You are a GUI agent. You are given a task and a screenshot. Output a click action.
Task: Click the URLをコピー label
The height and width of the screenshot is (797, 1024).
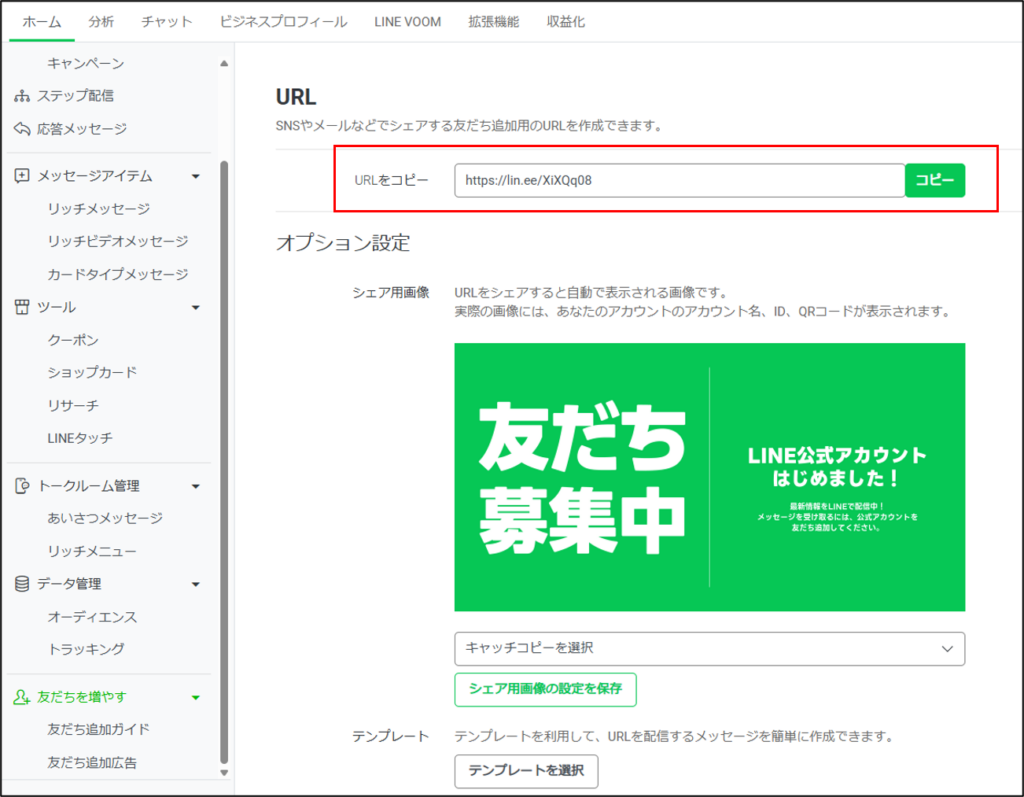(x=391, y=180)
